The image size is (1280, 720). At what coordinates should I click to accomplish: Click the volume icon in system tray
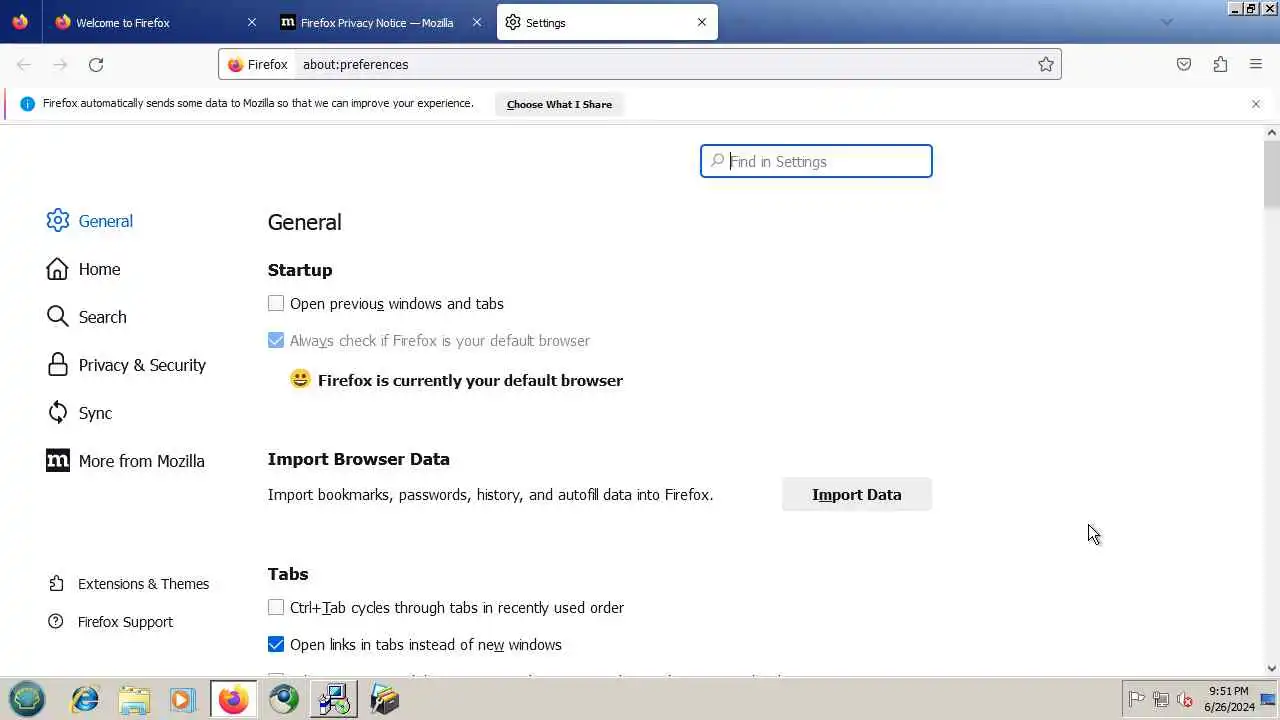click(x=1185, y=700)
